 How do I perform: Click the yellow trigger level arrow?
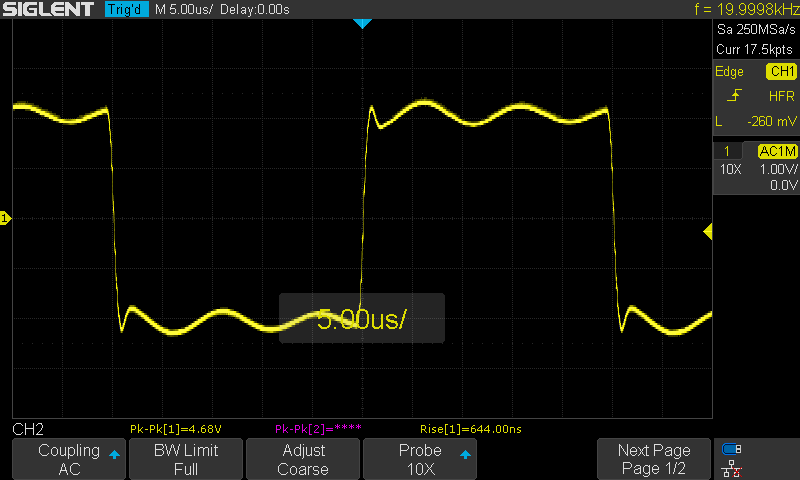click(707, 232)
